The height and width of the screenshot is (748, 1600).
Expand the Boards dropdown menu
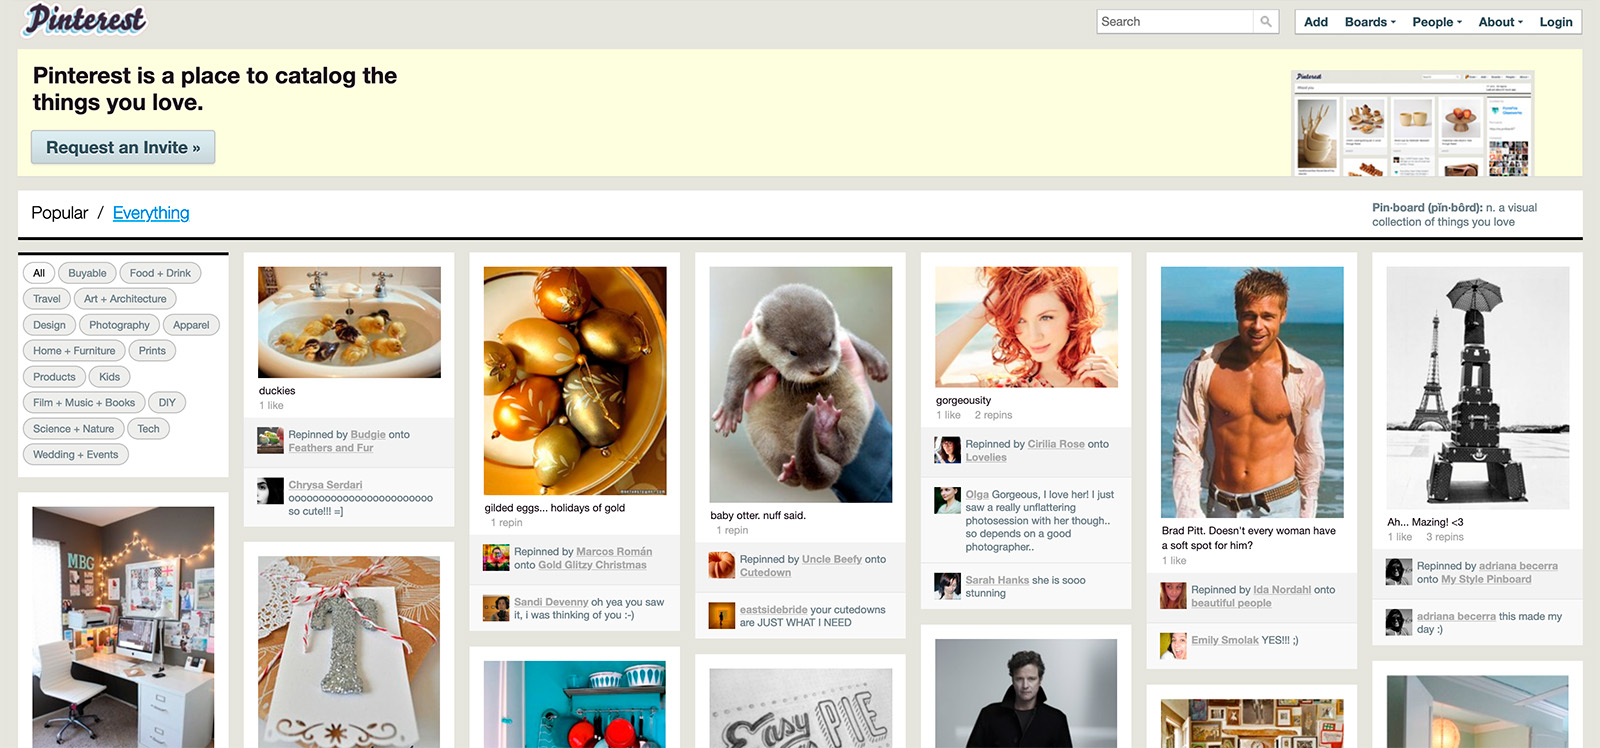(1369, 22)
